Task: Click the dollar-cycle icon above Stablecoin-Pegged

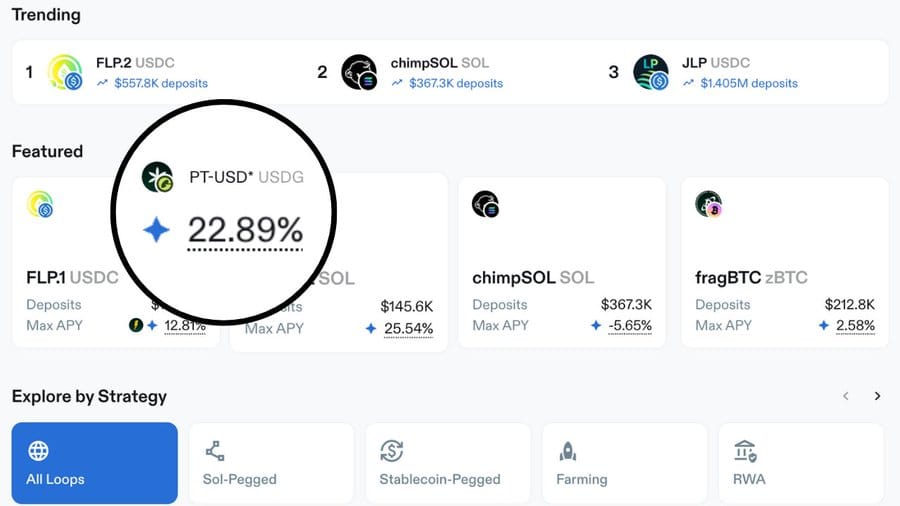Action: (391, 451)
